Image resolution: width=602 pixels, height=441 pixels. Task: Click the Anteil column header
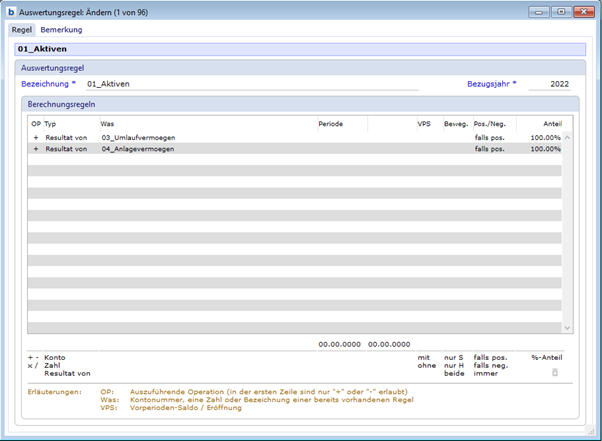[x=551, y=123]
